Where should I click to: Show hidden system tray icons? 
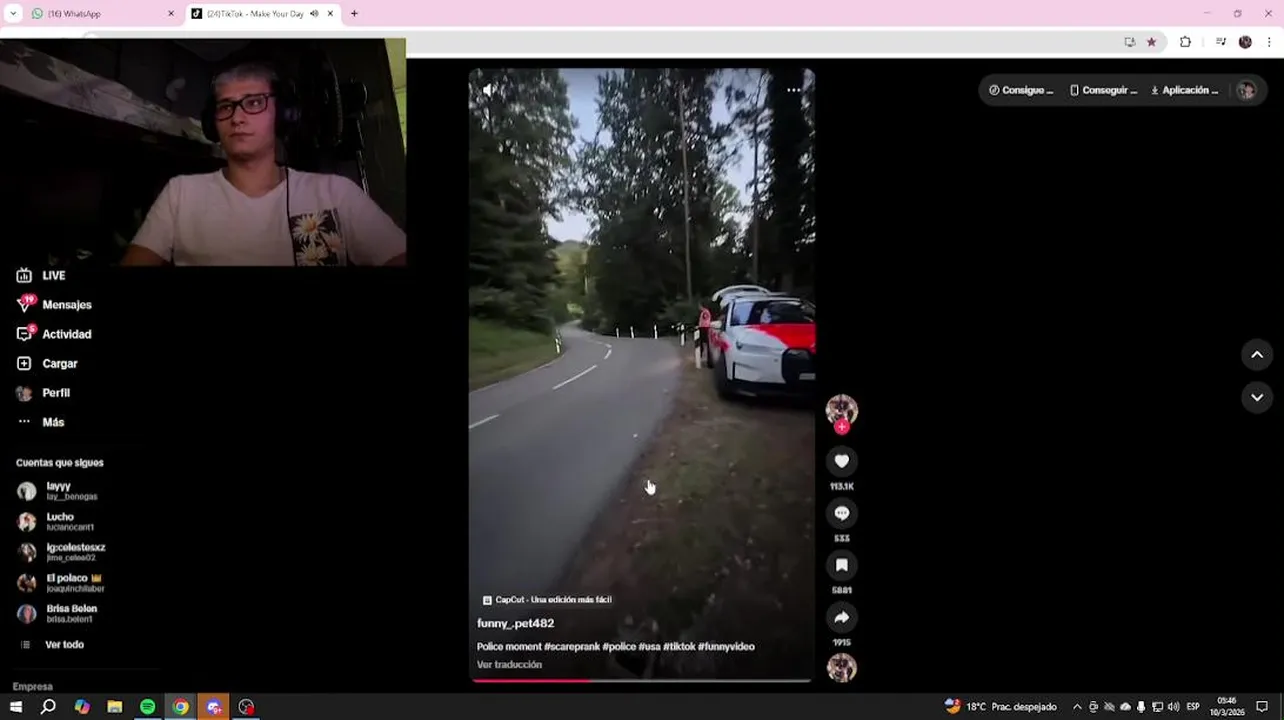[x=1077, y=707]
